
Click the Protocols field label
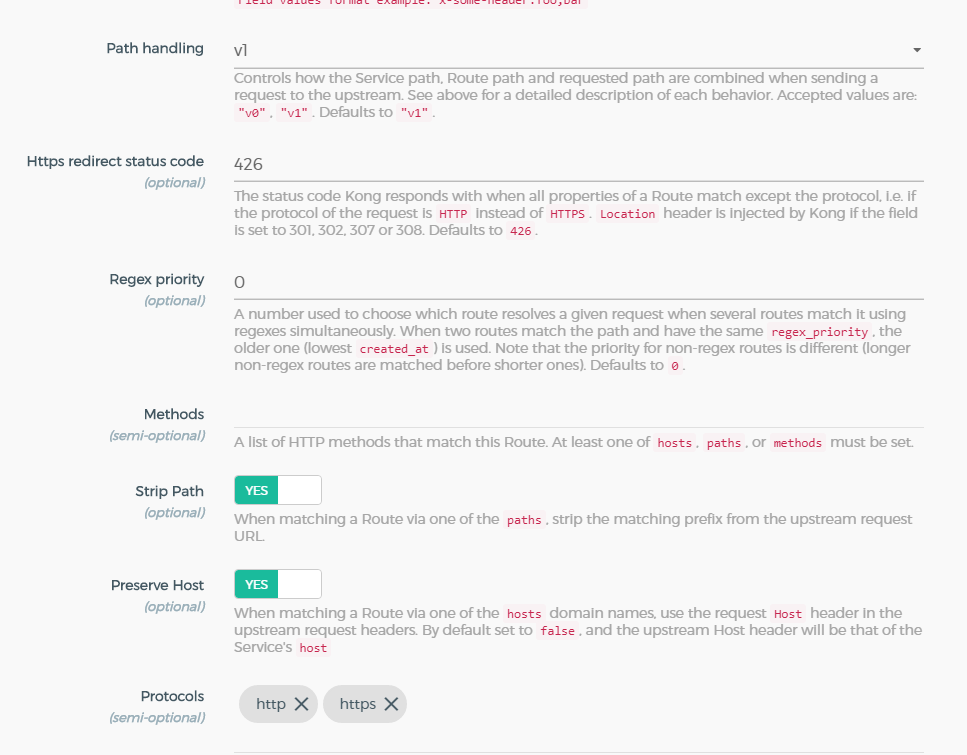pos(172,696)
